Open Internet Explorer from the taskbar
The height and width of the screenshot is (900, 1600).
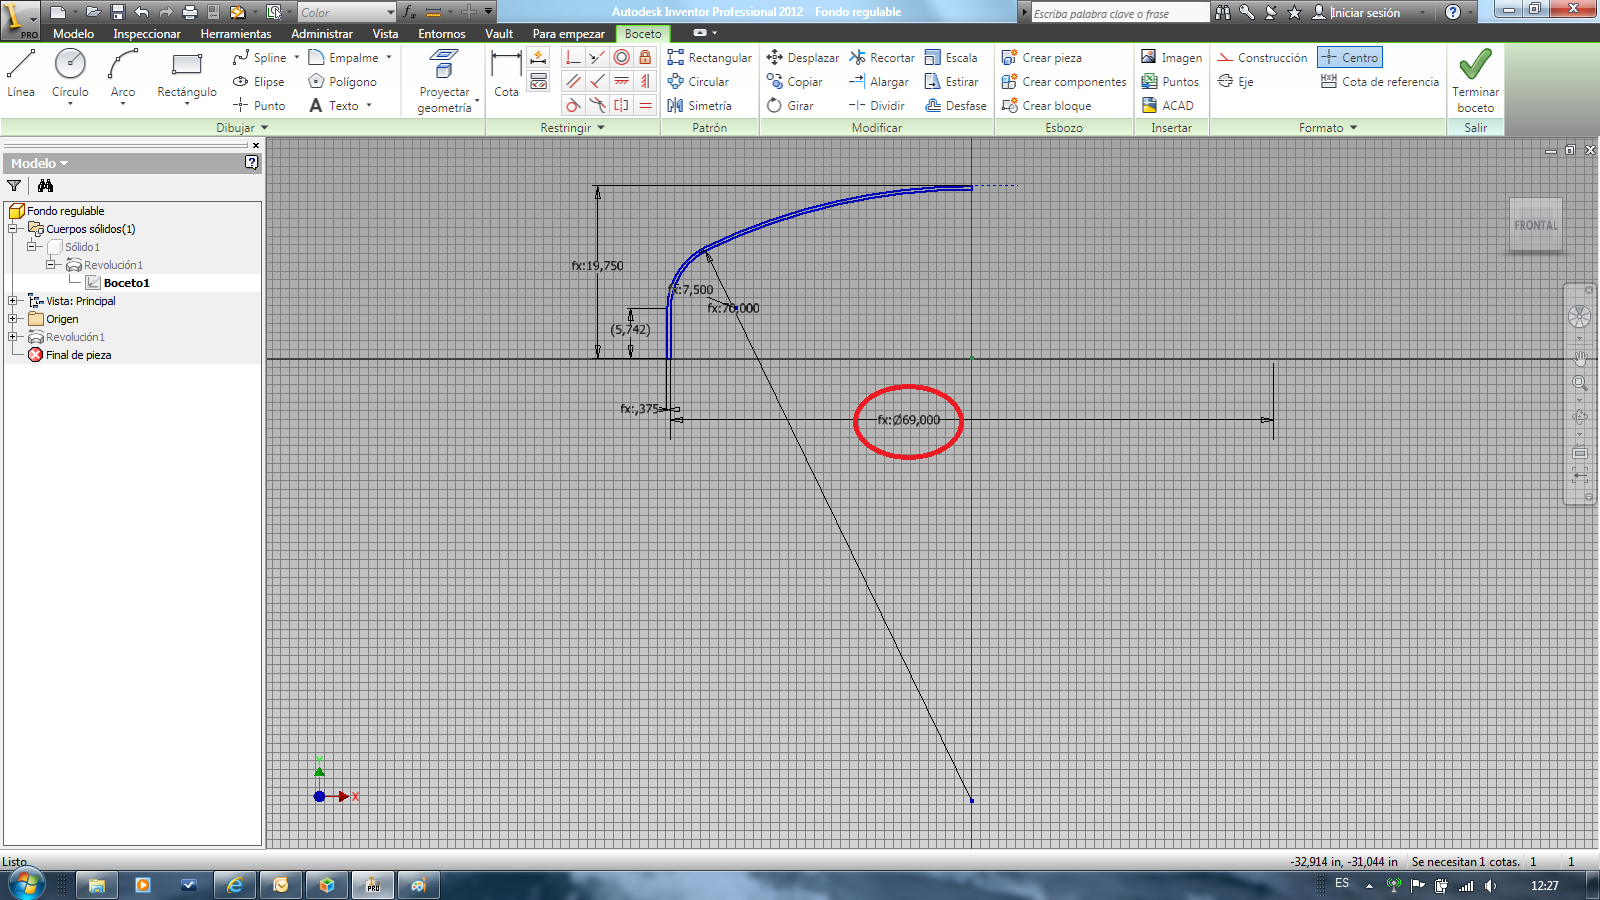coord(234,885)
